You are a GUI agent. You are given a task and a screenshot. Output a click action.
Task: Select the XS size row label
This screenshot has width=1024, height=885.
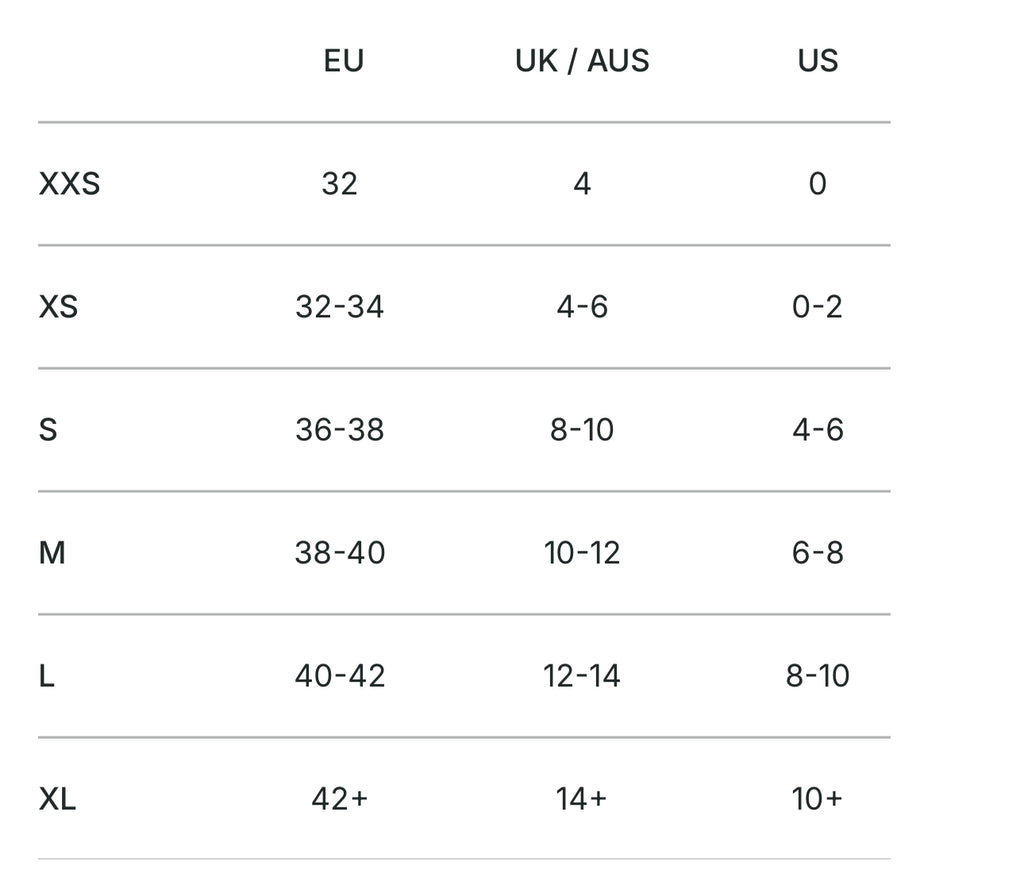pos(58,307)
